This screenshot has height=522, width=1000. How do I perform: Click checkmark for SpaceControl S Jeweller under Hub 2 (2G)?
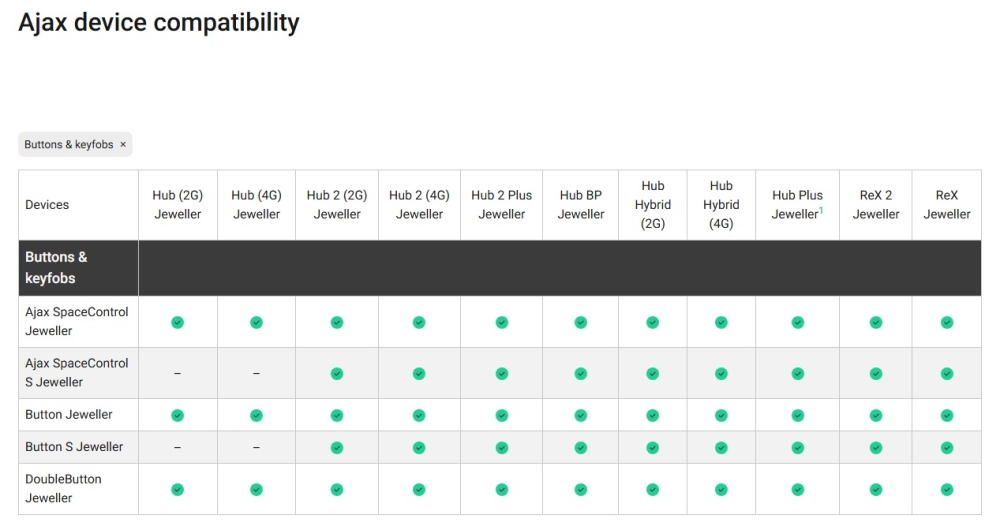point(337,373)
